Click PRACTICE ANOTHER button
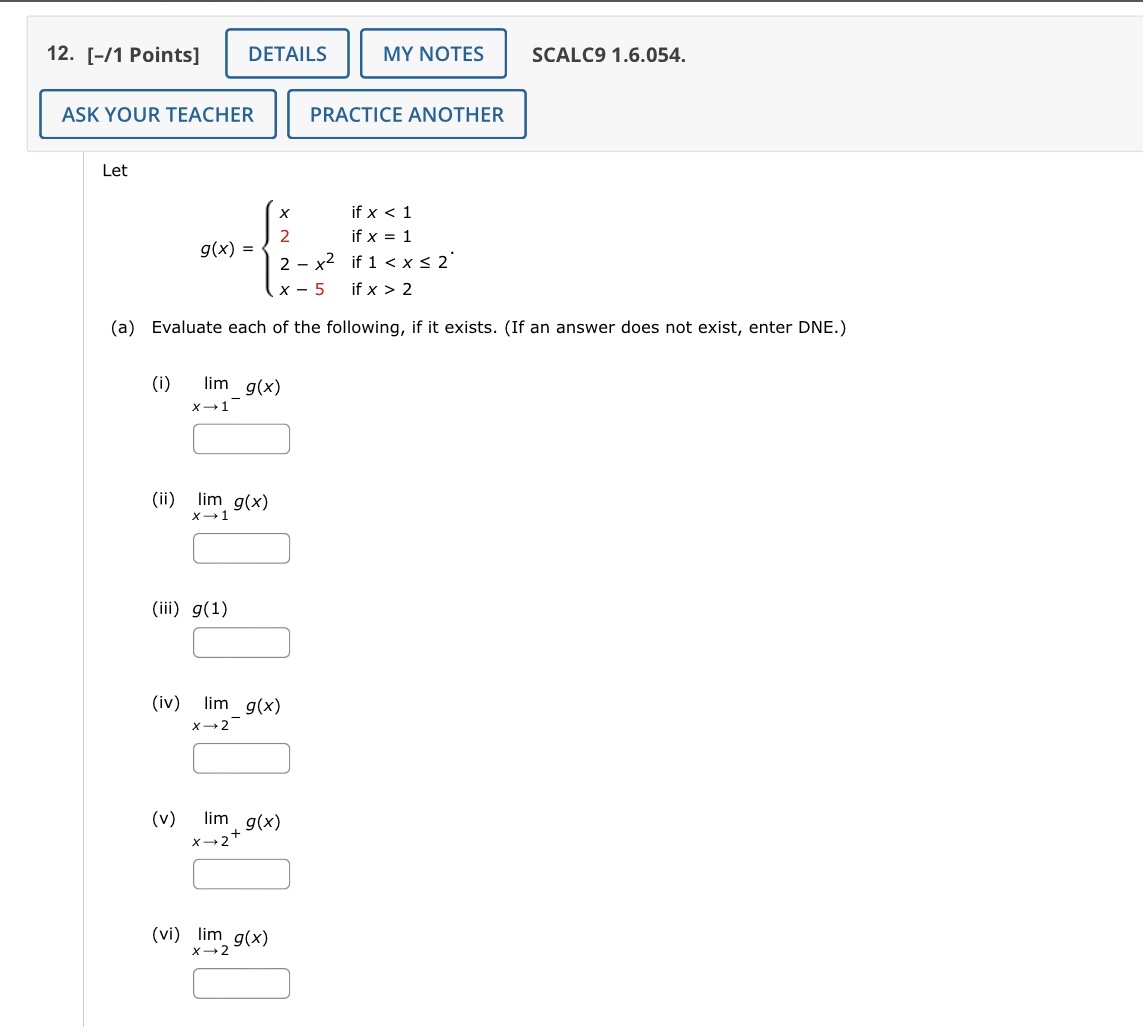This screenshot has width=1143, height=1027. tap(407, 114)
